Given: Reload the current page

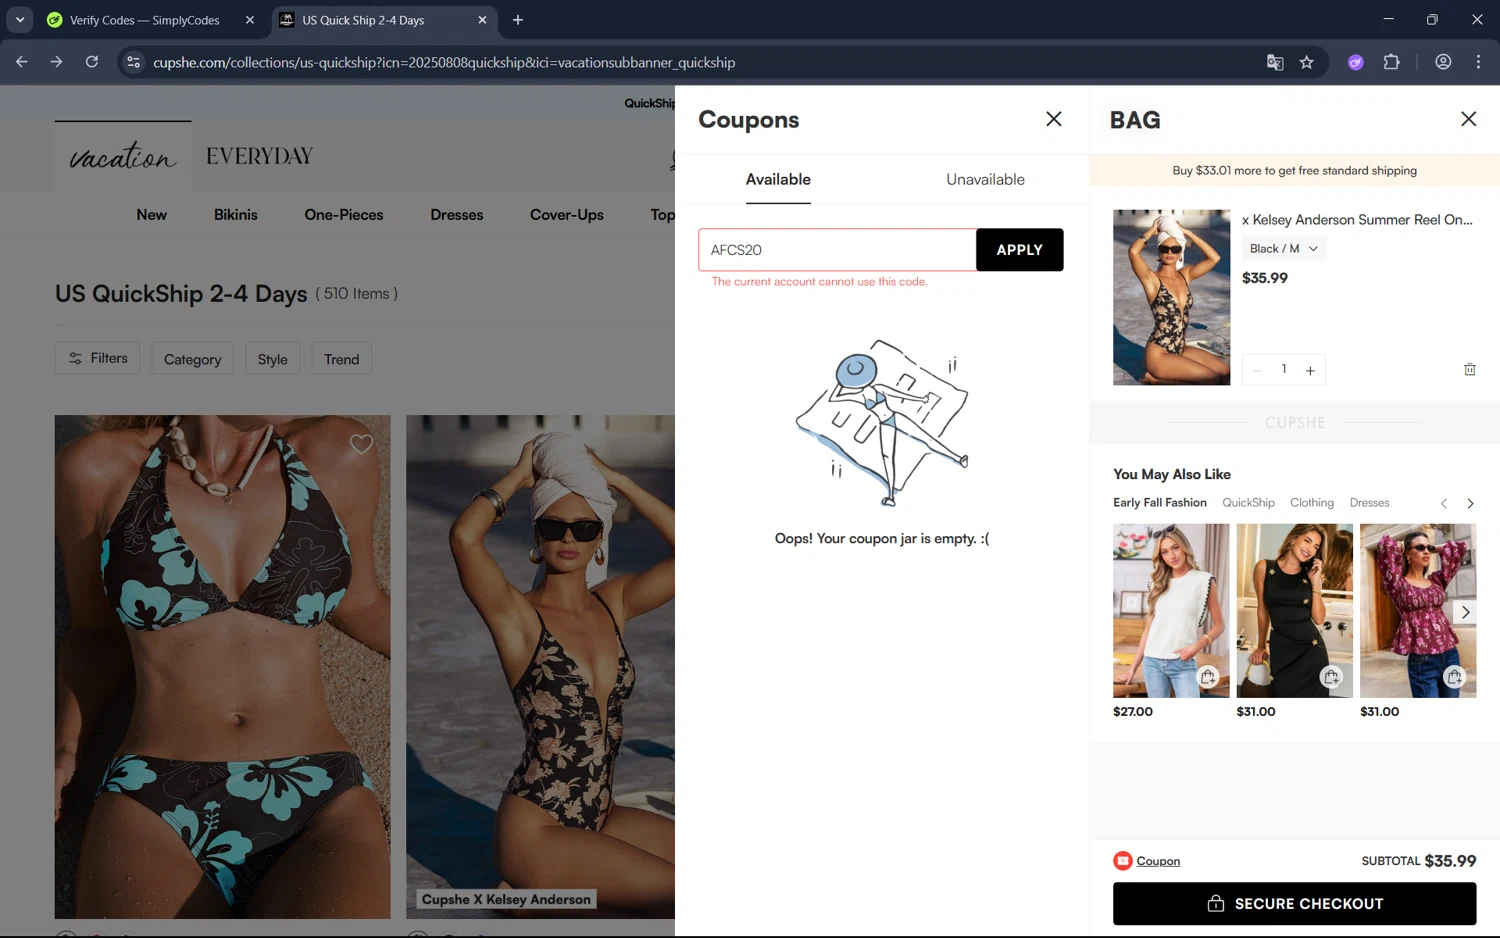Looking at the screenshot, I should click(92, 62).
